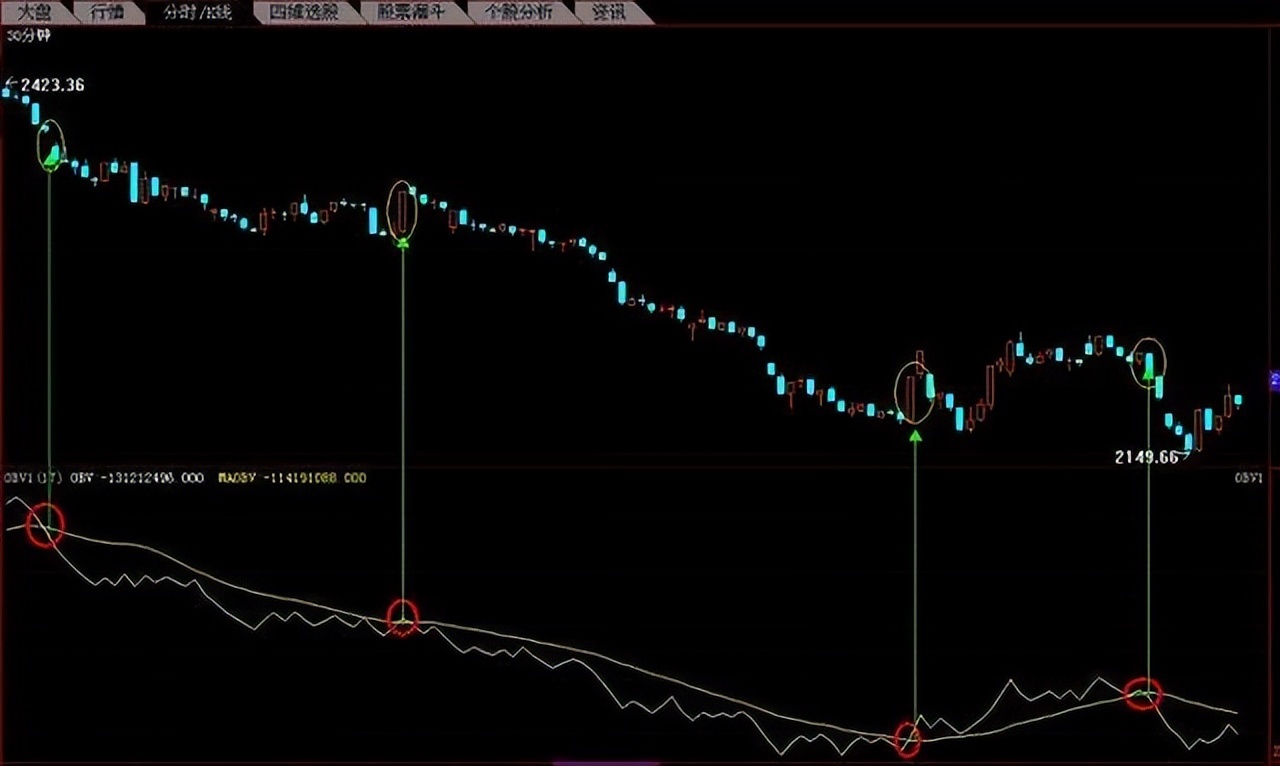Click the first circled candlestick near the high
The image size is (1280, 766).
point(51,146)
